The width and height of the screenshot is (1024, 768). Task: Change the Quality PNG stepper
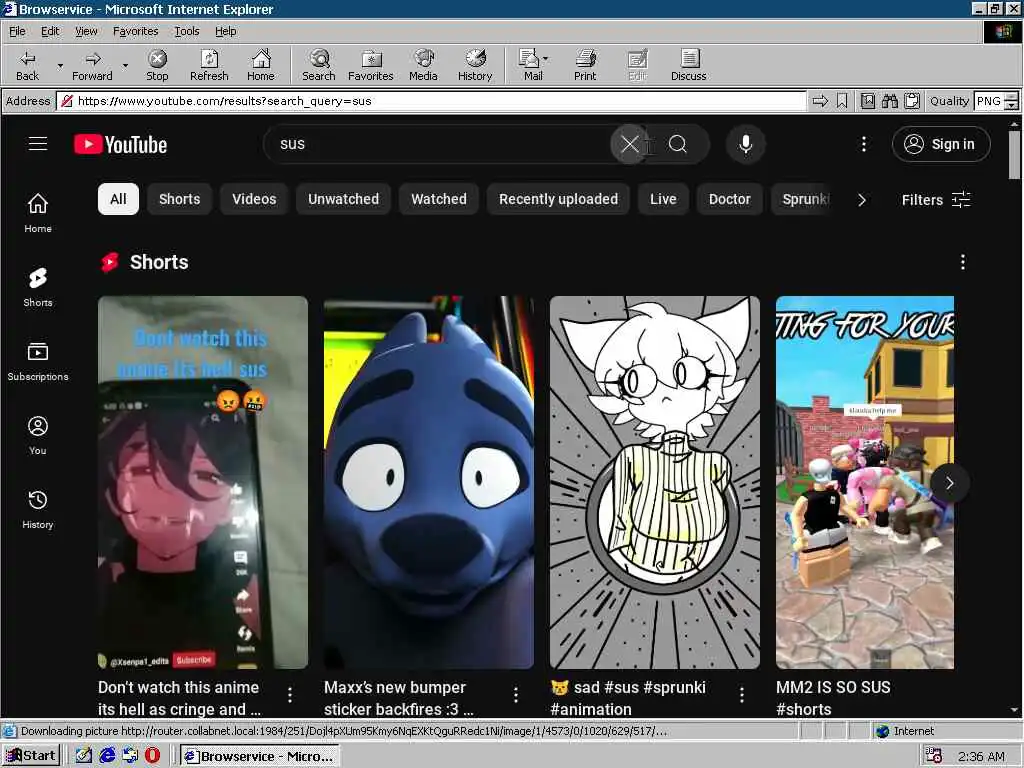[x=1011, y=101]
